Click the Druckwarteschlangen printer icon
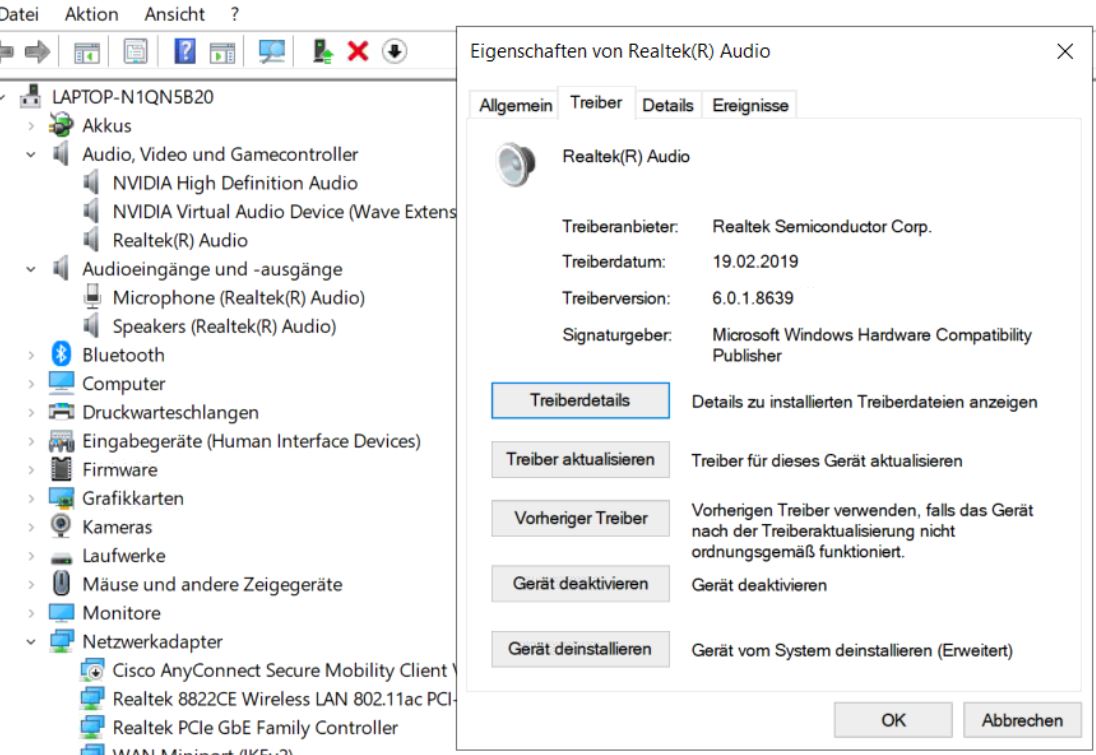Image resolution: width=1096 pixels, height=755 pixels. pyautogui.click(x=62, y=412)
